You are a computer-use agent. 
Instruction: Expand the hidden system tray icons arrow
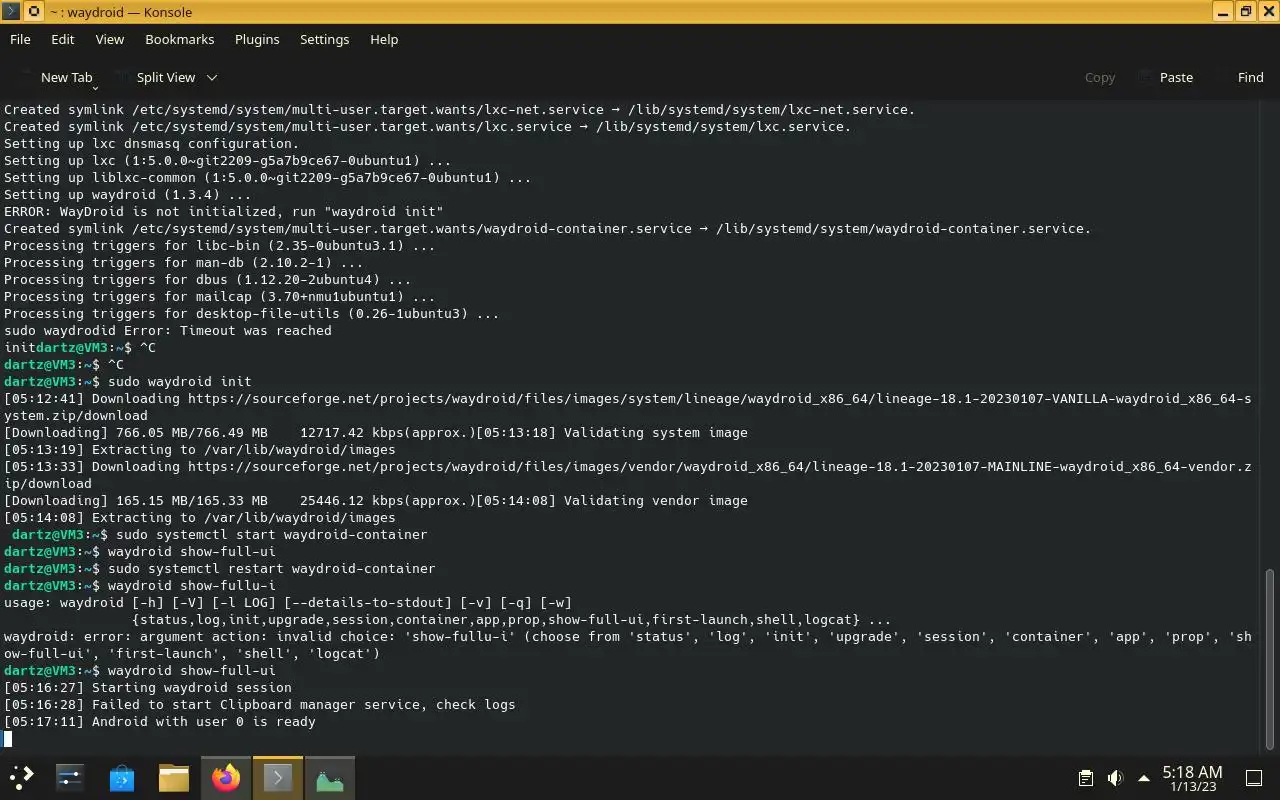tap(1144, 778)
